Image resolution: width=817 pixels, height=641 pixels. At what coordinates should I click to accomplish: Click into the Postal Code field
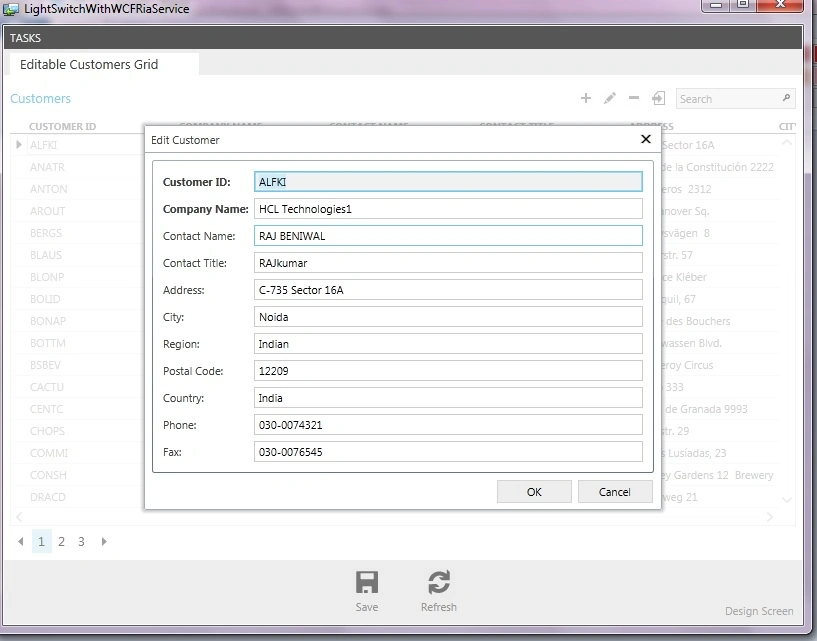pyautogui.click(x=448, y=371)
